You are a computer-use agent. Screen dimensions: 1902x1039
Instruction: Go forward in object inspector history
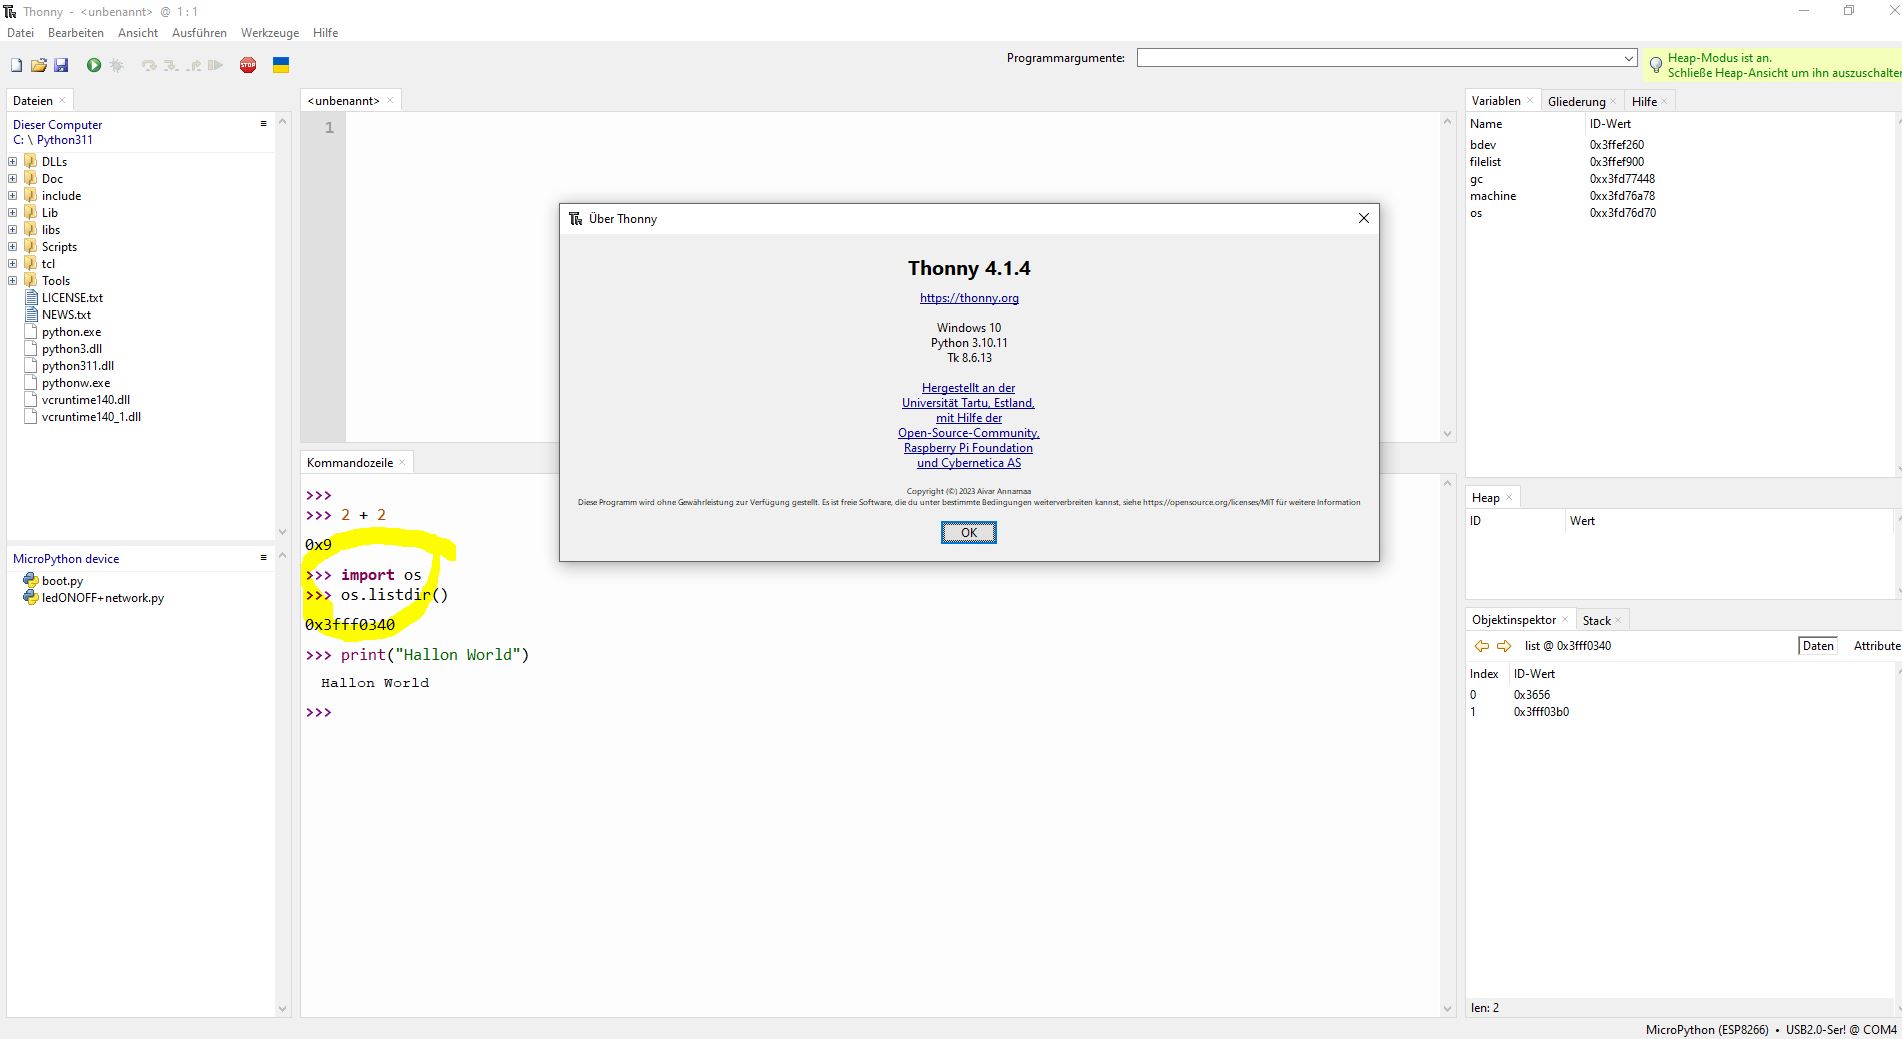tap(1504, 646)
